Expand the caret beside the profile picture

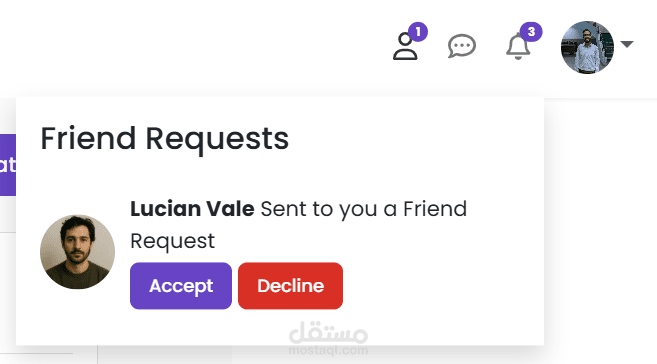[627, 44]
